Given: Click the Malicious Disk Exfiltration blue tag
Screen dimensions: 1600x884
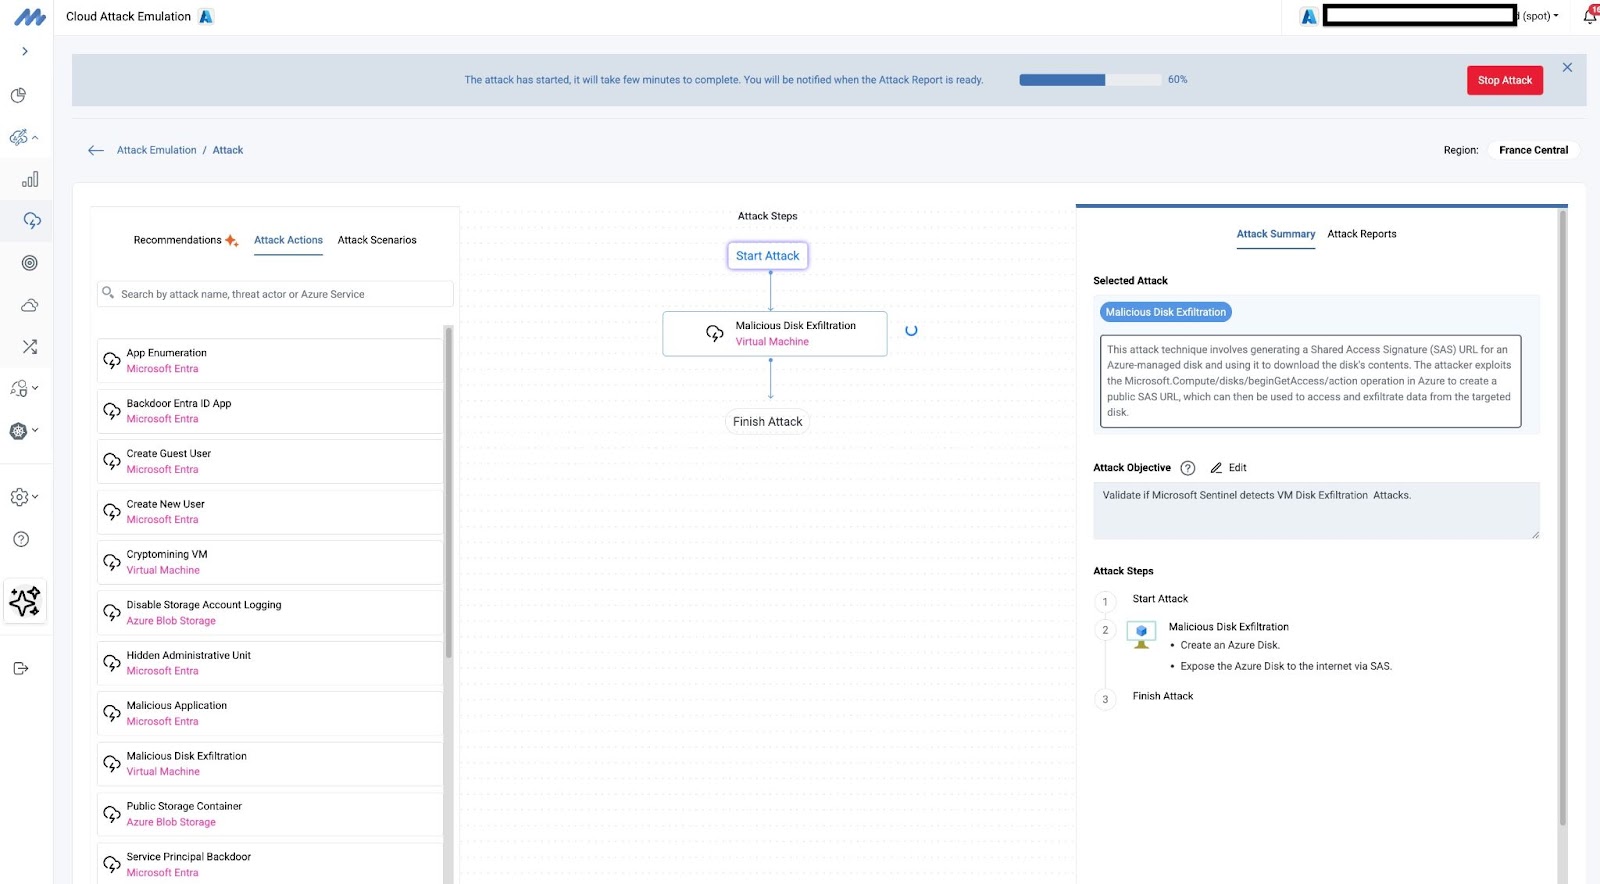Looking at the screenshot, I should tap(1166, 312).
